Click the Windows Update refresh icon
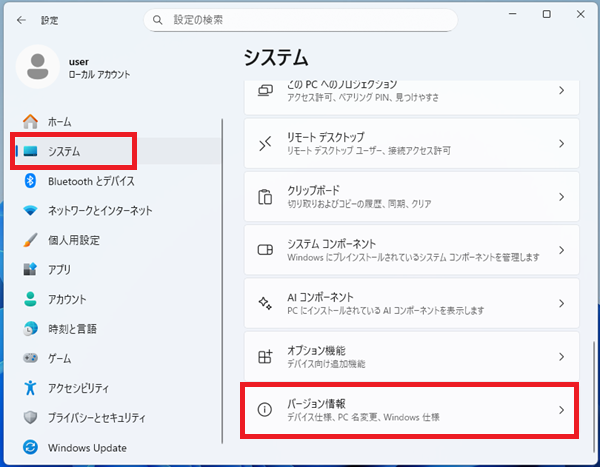 [30, 447]
